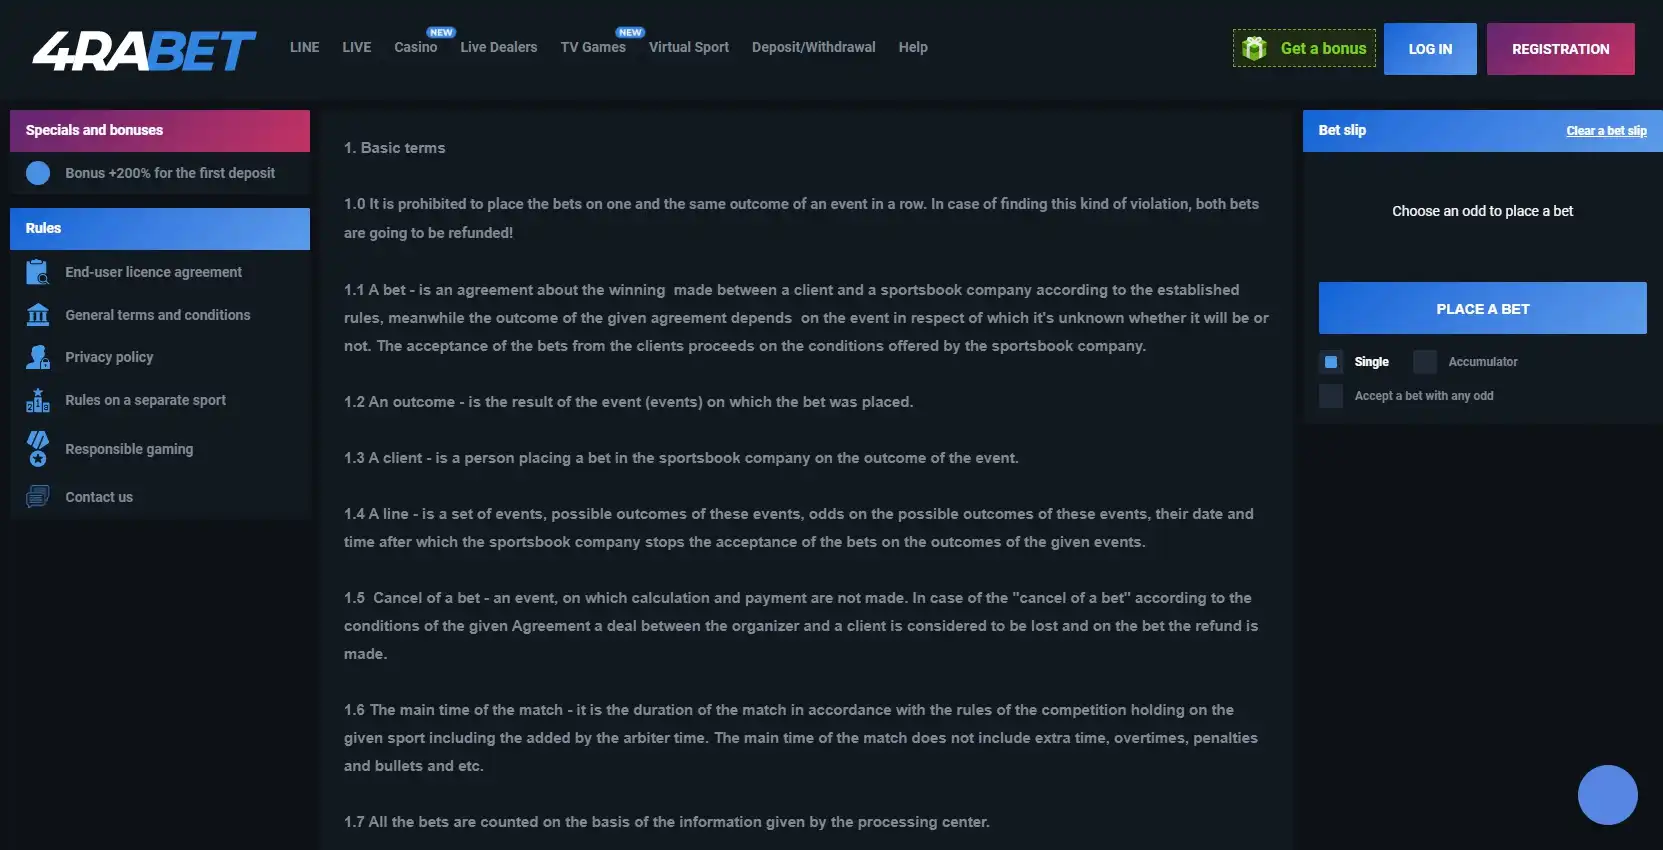Open the Casino menu item
The width and height of the screenshot is (1663, 850).
[415, 47]
